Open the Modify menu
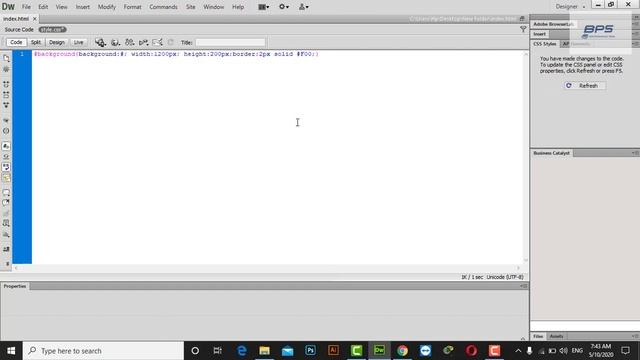This screenshot has height=360, width=640. click(x=107, y=7)
